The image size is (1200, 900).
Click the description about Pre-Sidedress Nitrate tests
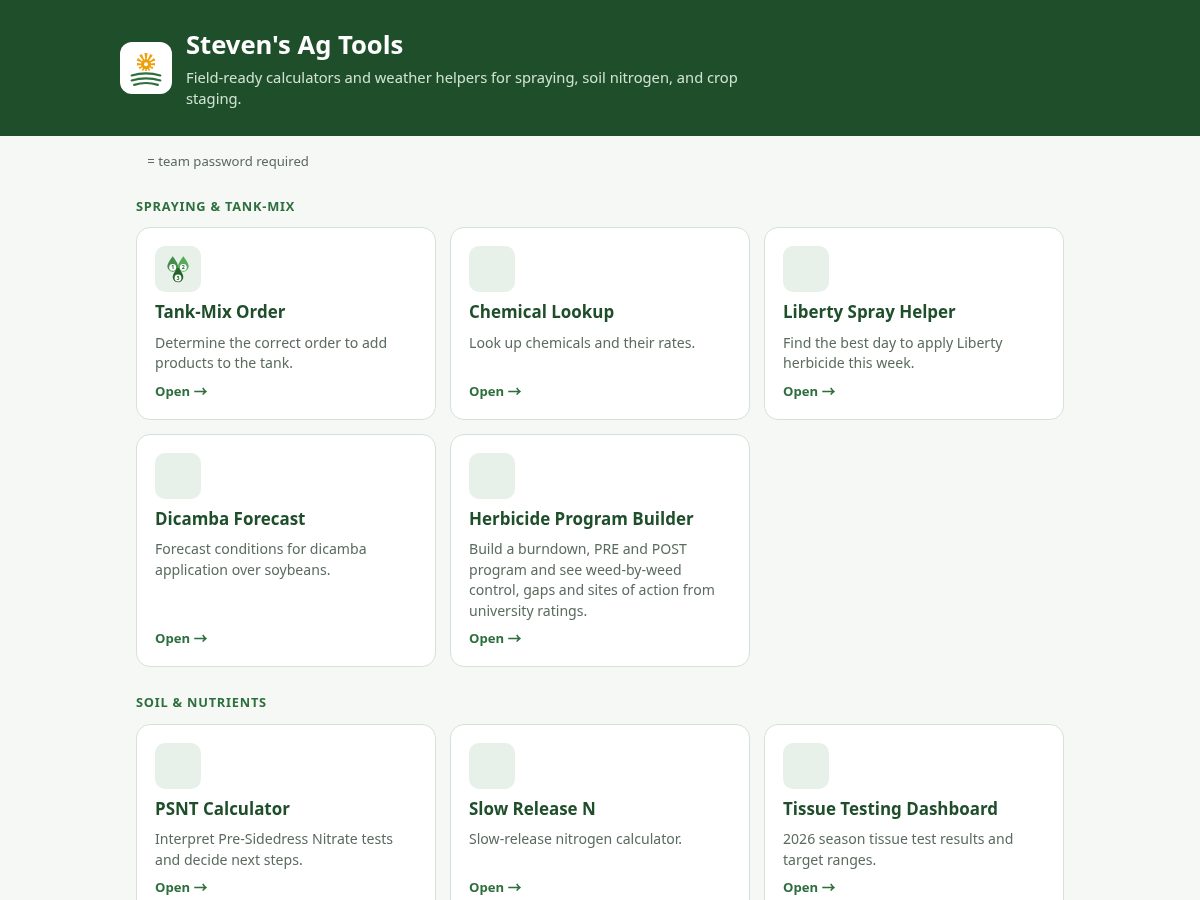(274, 849)
